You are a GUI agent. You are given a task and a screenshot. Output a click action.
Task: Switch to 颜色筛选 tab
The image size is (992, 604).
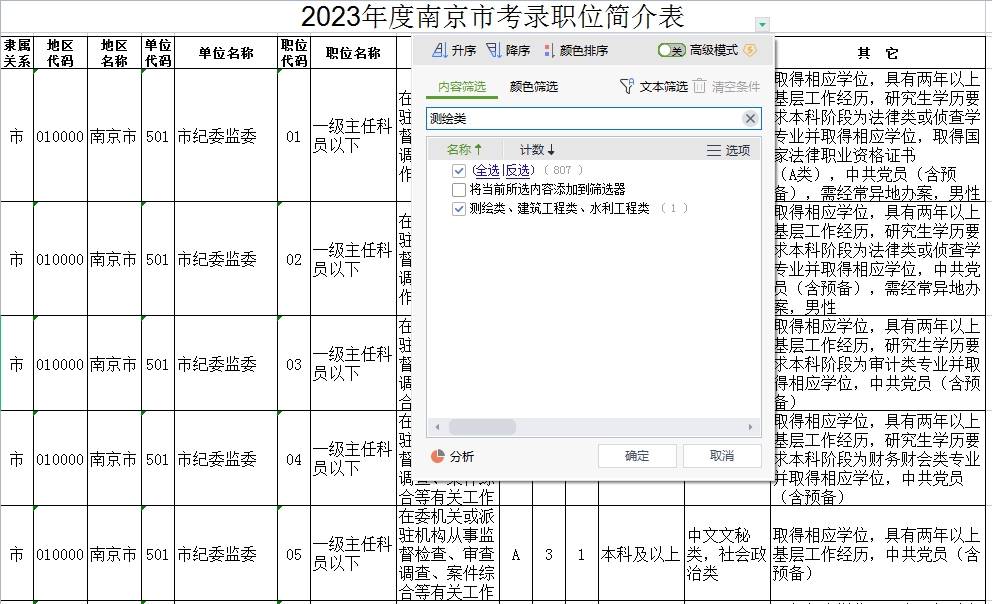tap(533, 87)
